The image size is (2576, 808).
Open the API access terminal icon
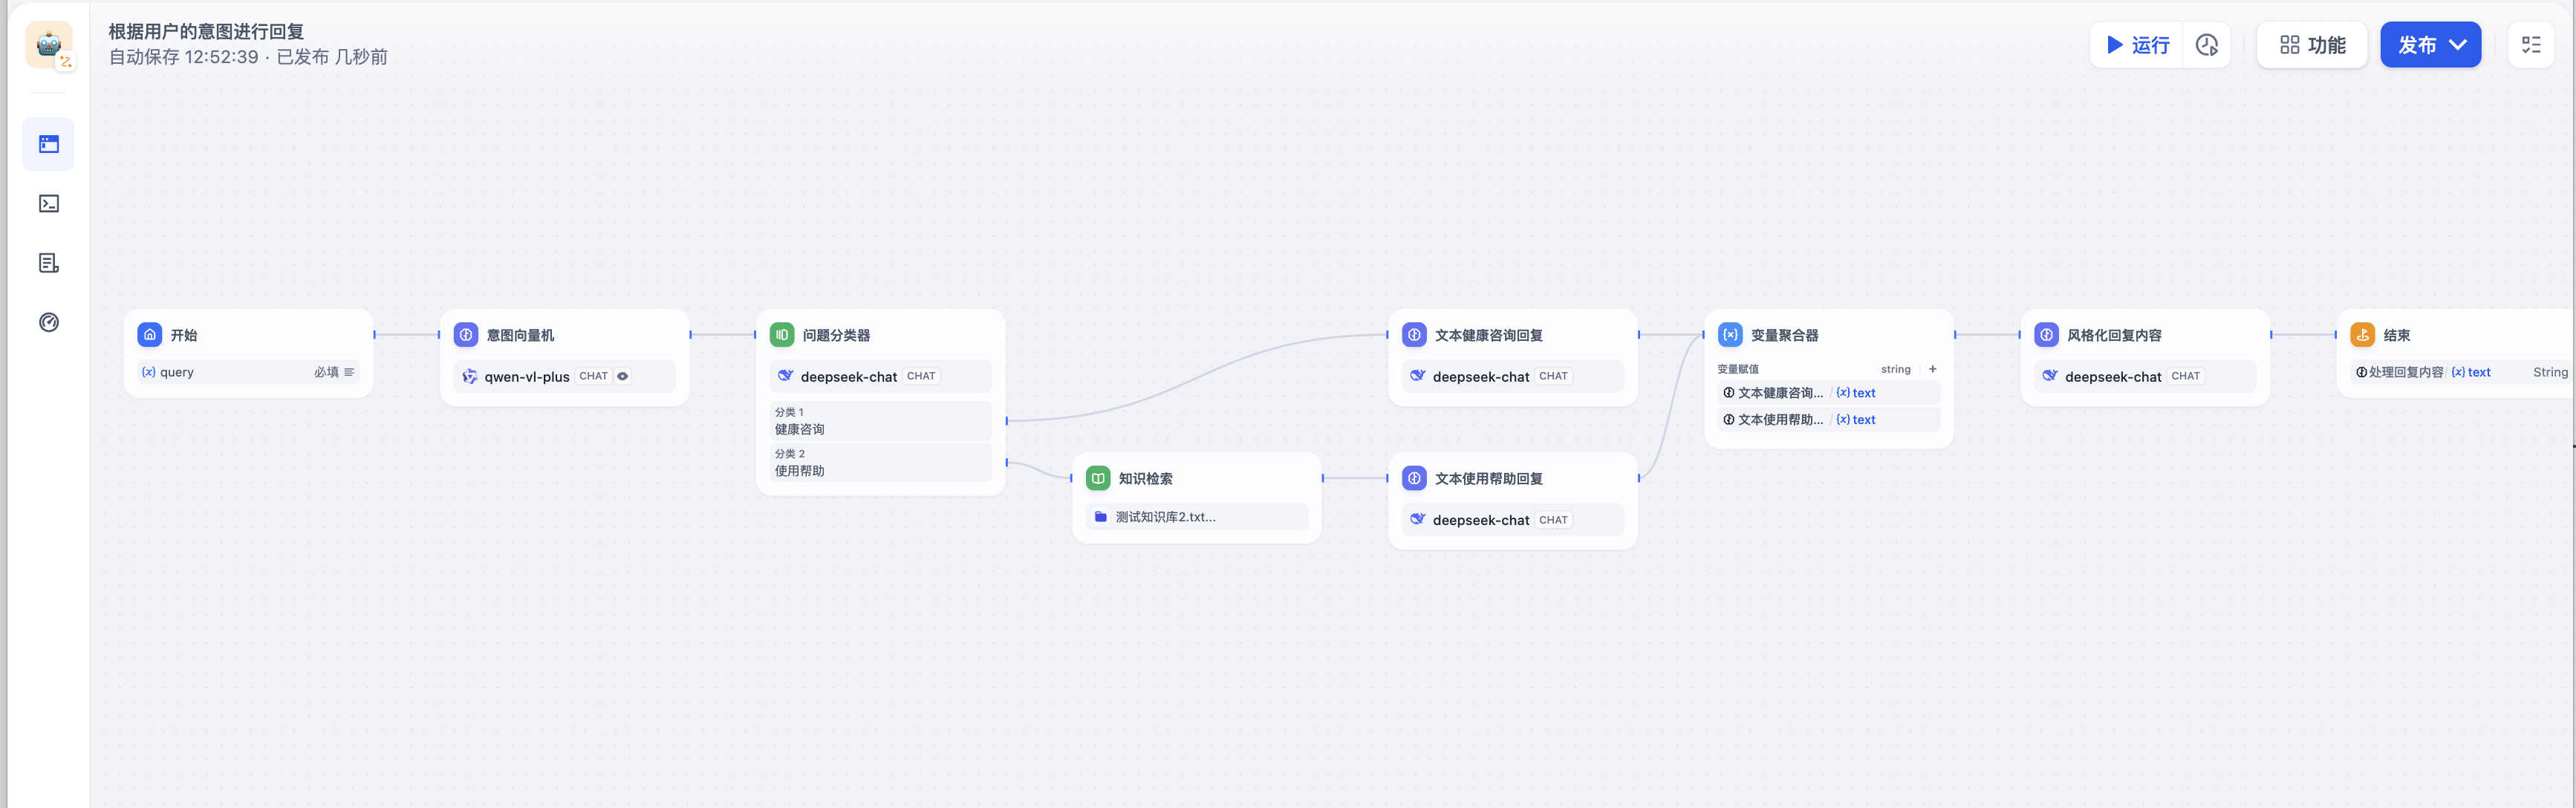tap(49, 204)
